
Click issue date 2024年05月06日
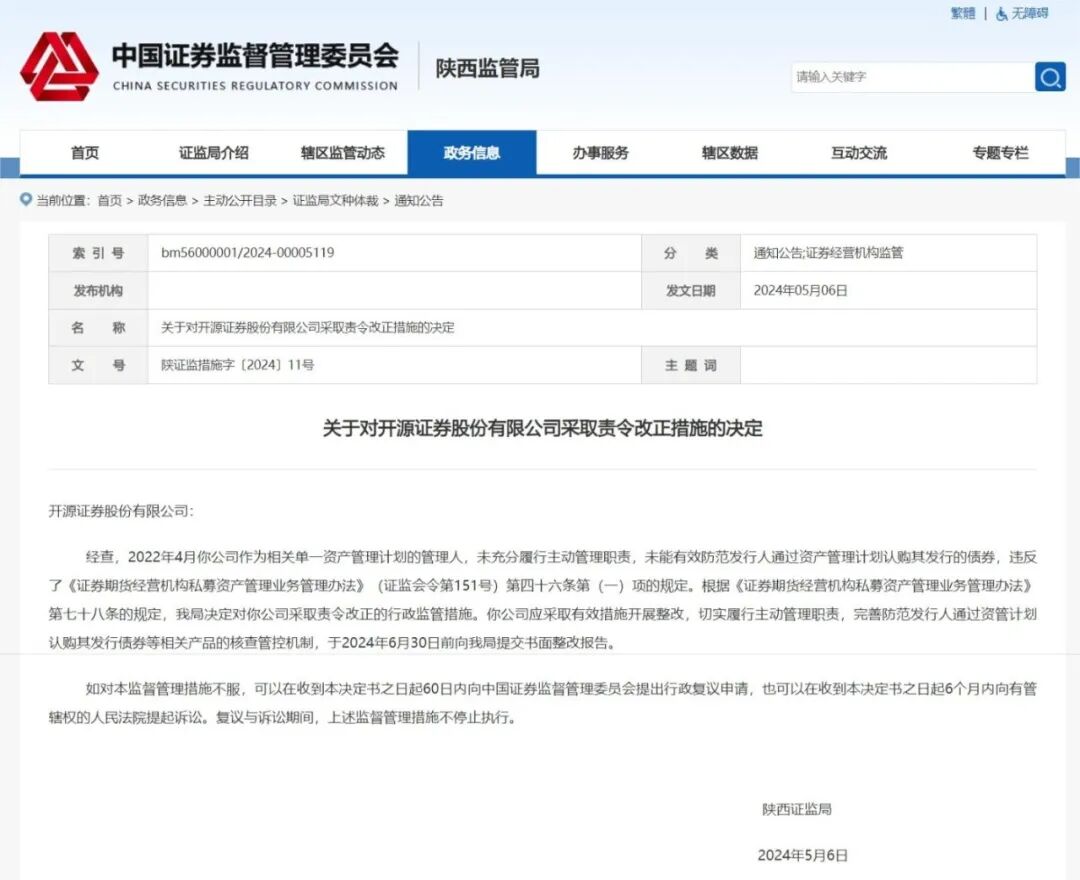click(x=800, y=290)
